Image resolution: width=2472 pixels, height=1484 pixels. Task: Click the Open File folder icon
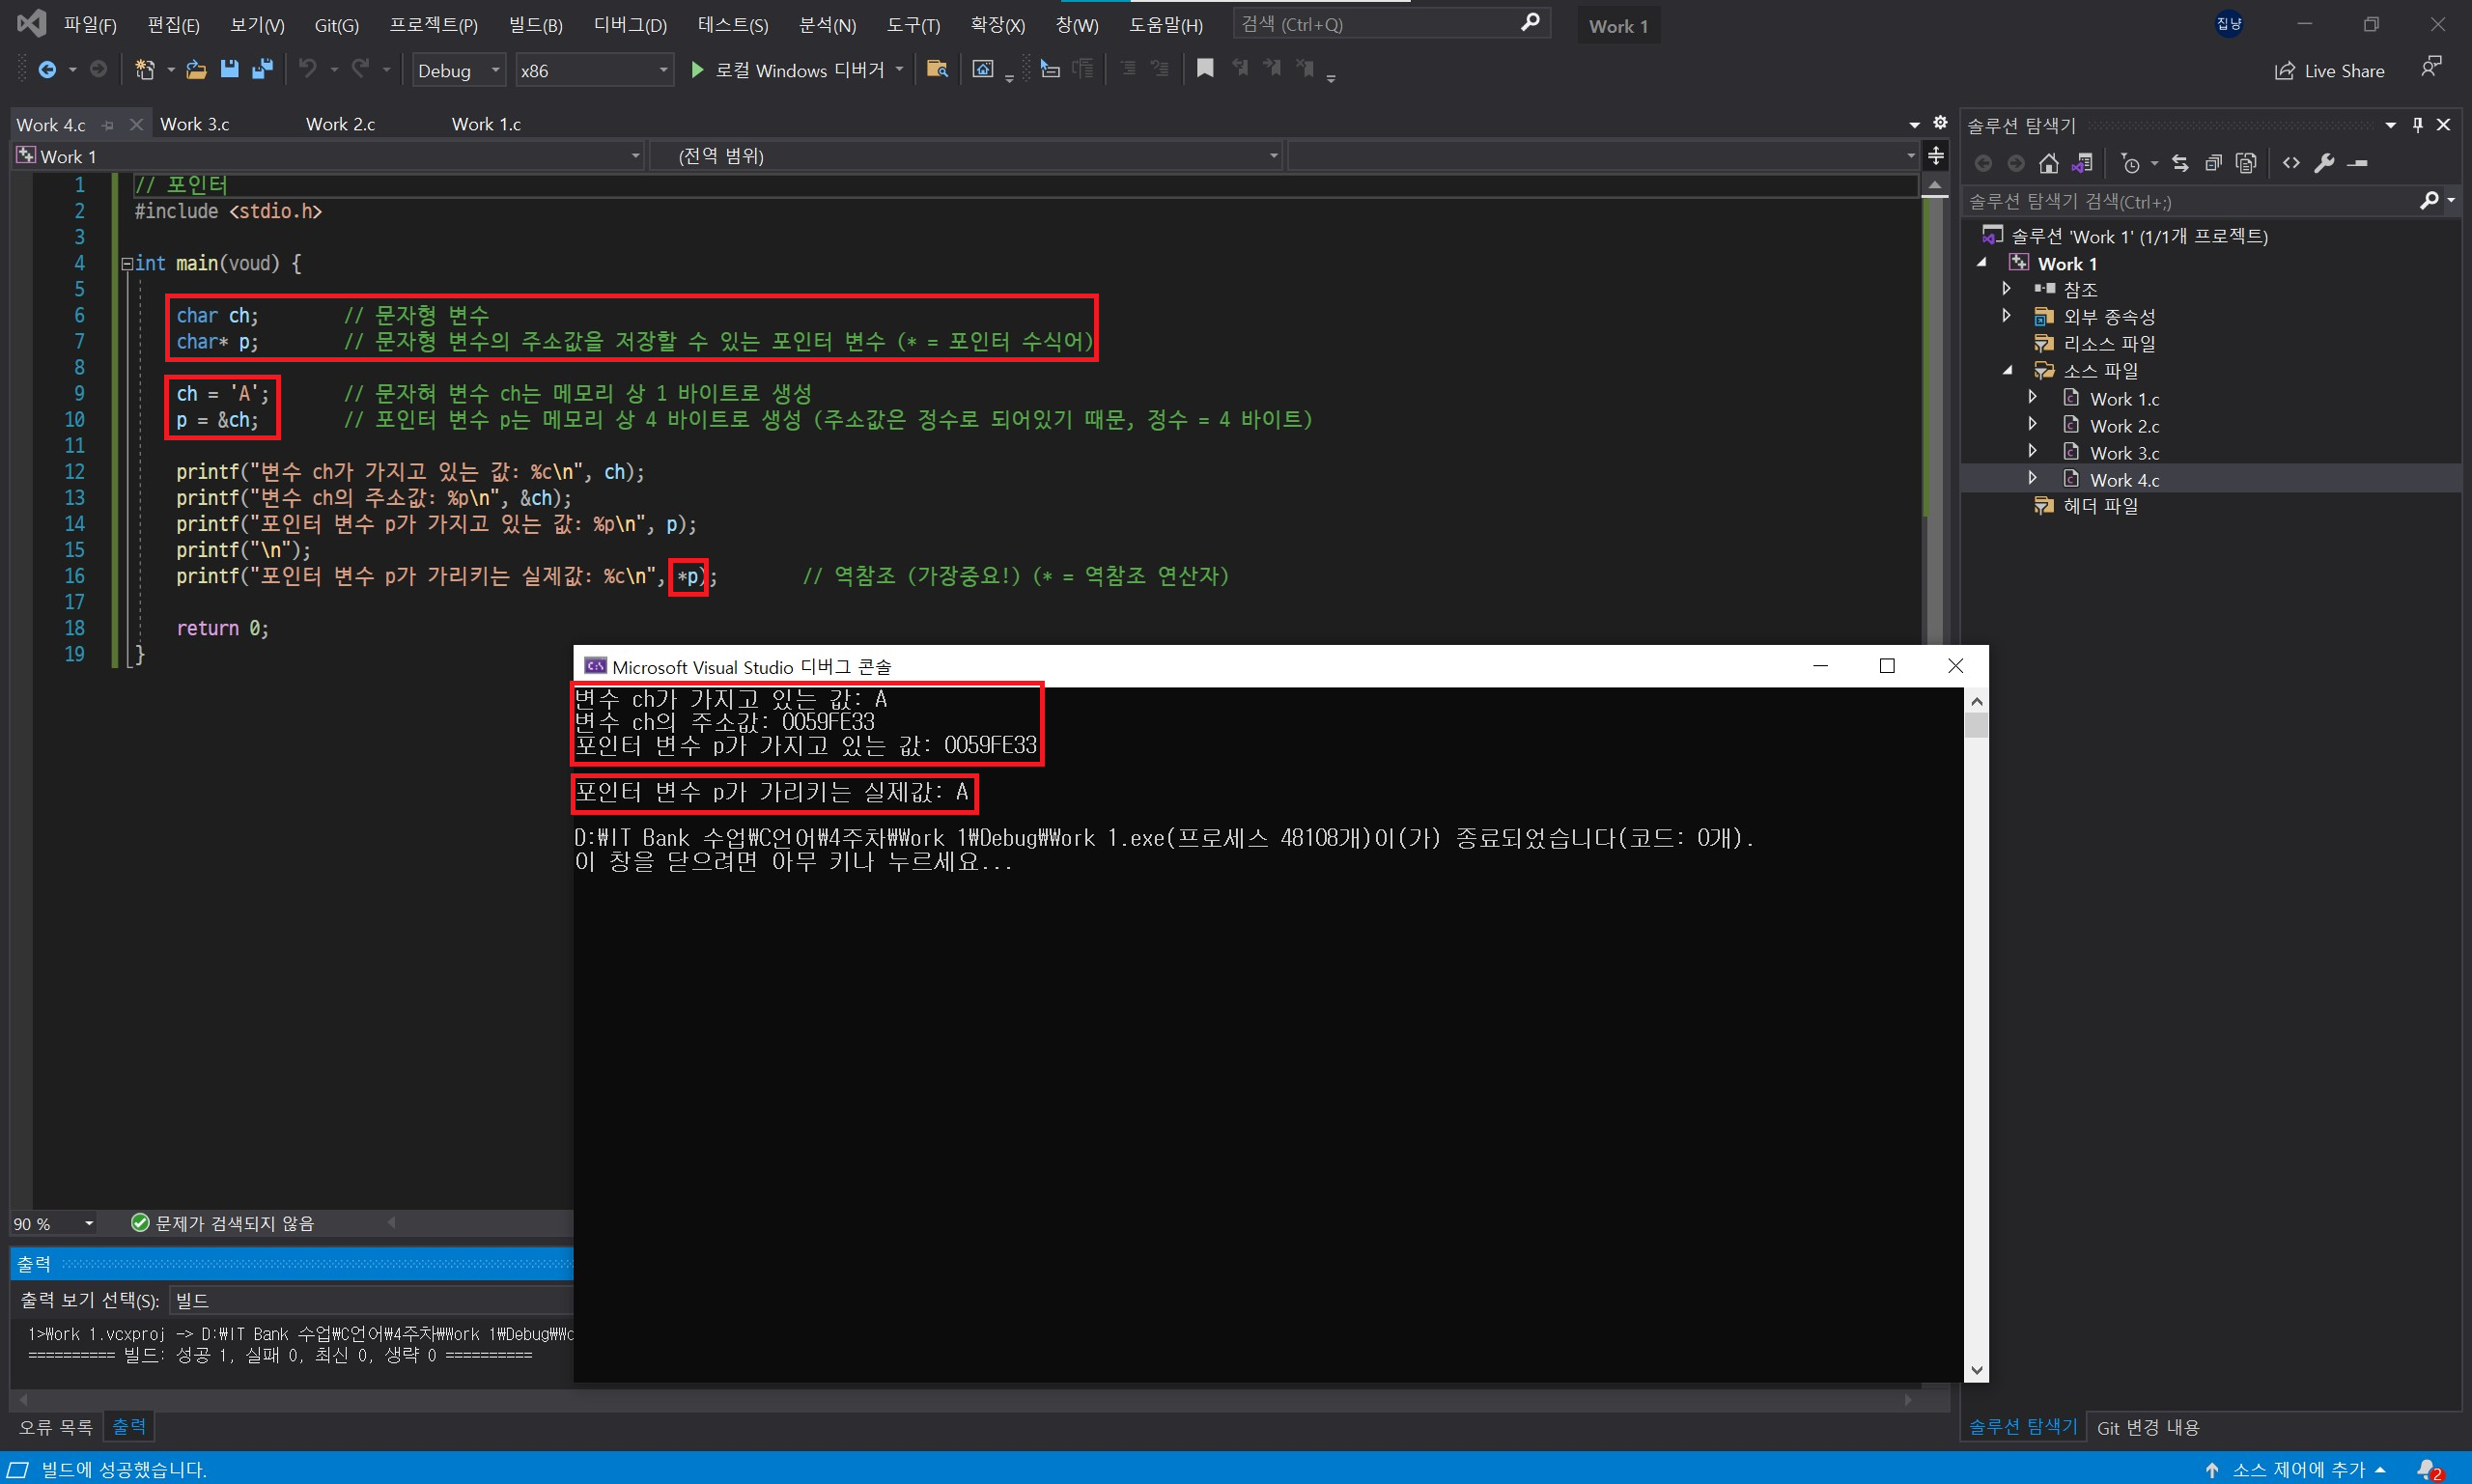pyautogui.click(x=196, y=69)
